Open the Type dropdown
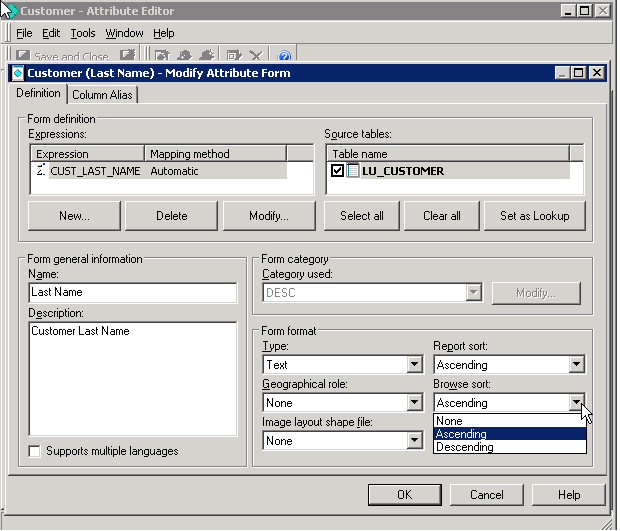Image resolution: width=620 pixels, height=531 pixels. [x=414, y=365]
